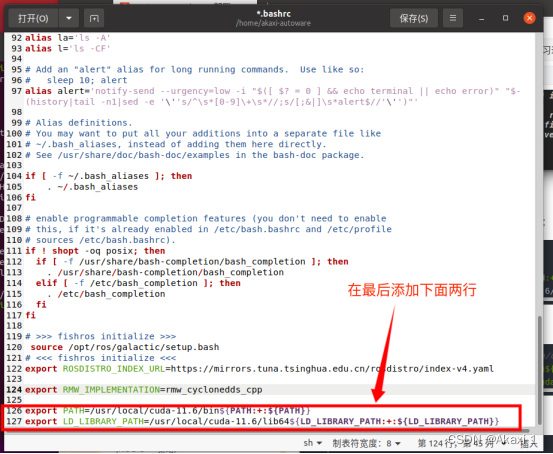
Task: Open the 制表符宽度 tab width dropdown
Action: coord(366,443)
